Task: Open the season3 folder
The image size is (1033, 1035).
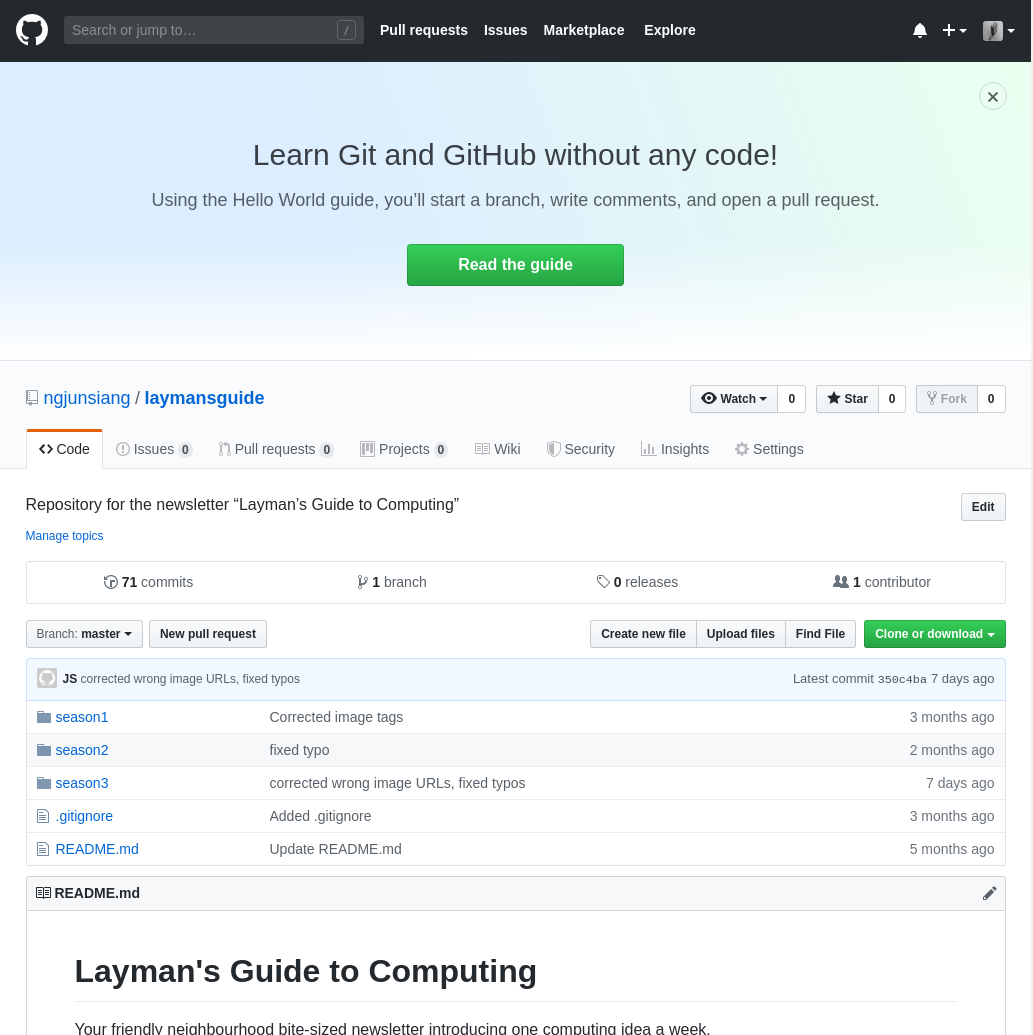Action: click(82, 783)
